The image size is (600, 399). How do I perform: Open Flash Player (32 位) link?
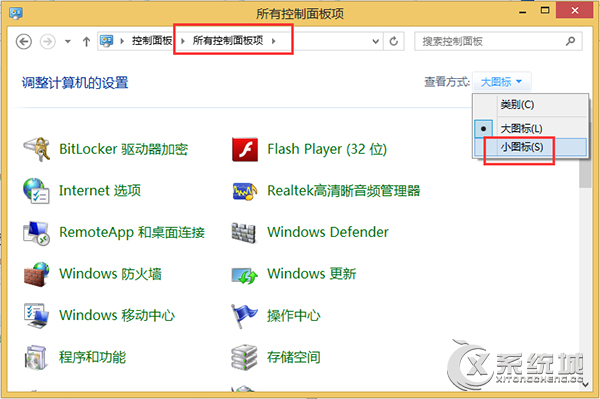[x=327, y=149]
